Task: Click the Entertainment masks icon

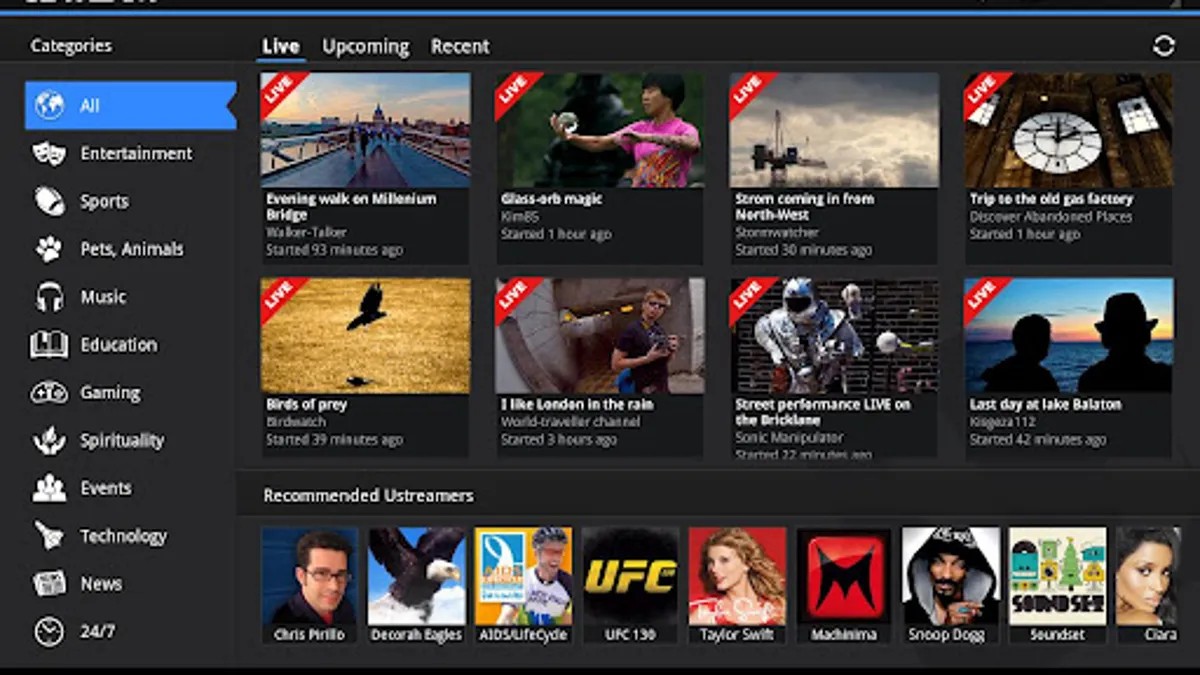Action: [x=49, y=153]
